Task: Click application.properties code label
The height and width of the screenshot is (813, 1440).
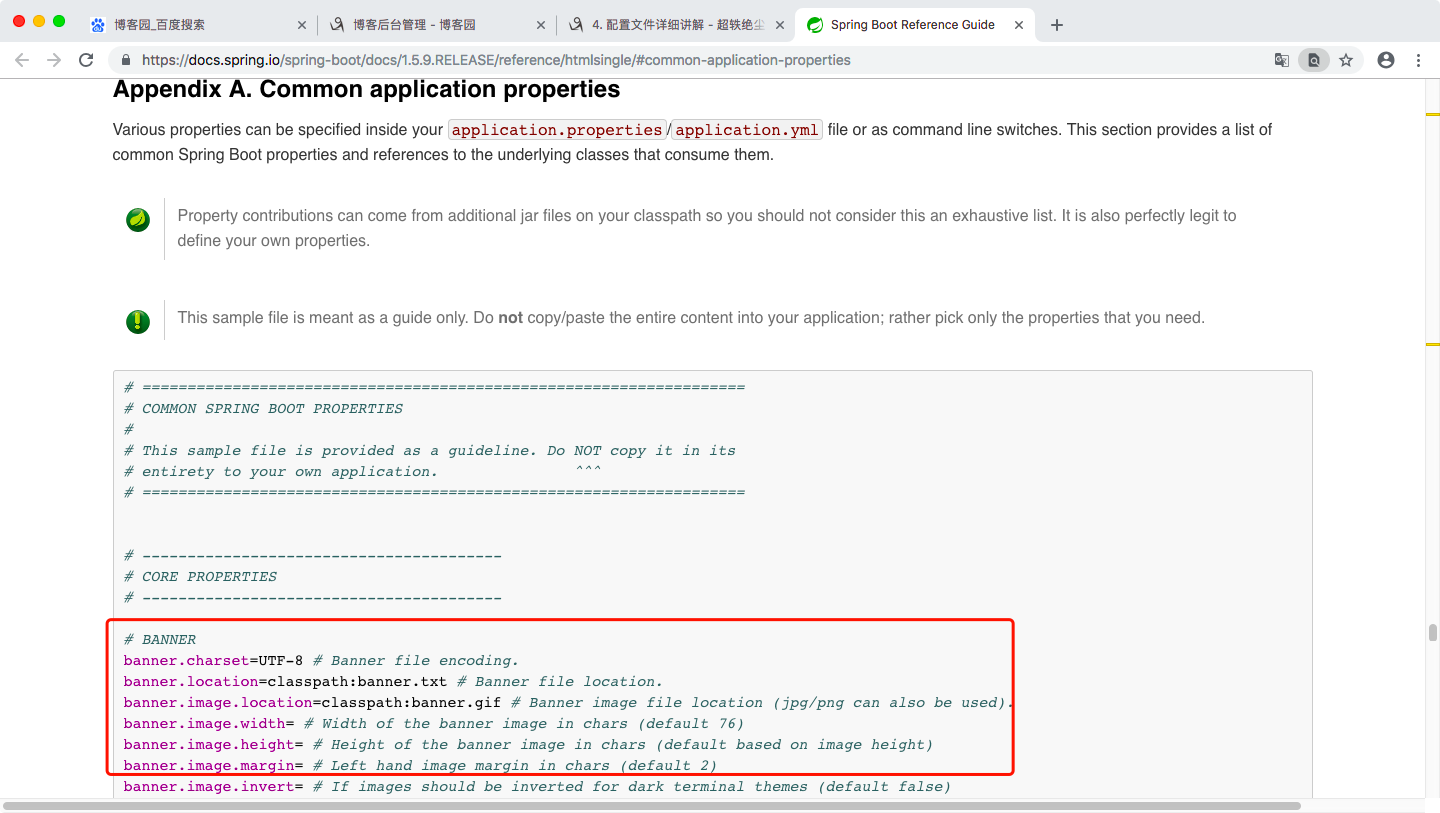Action: [557, 130]
